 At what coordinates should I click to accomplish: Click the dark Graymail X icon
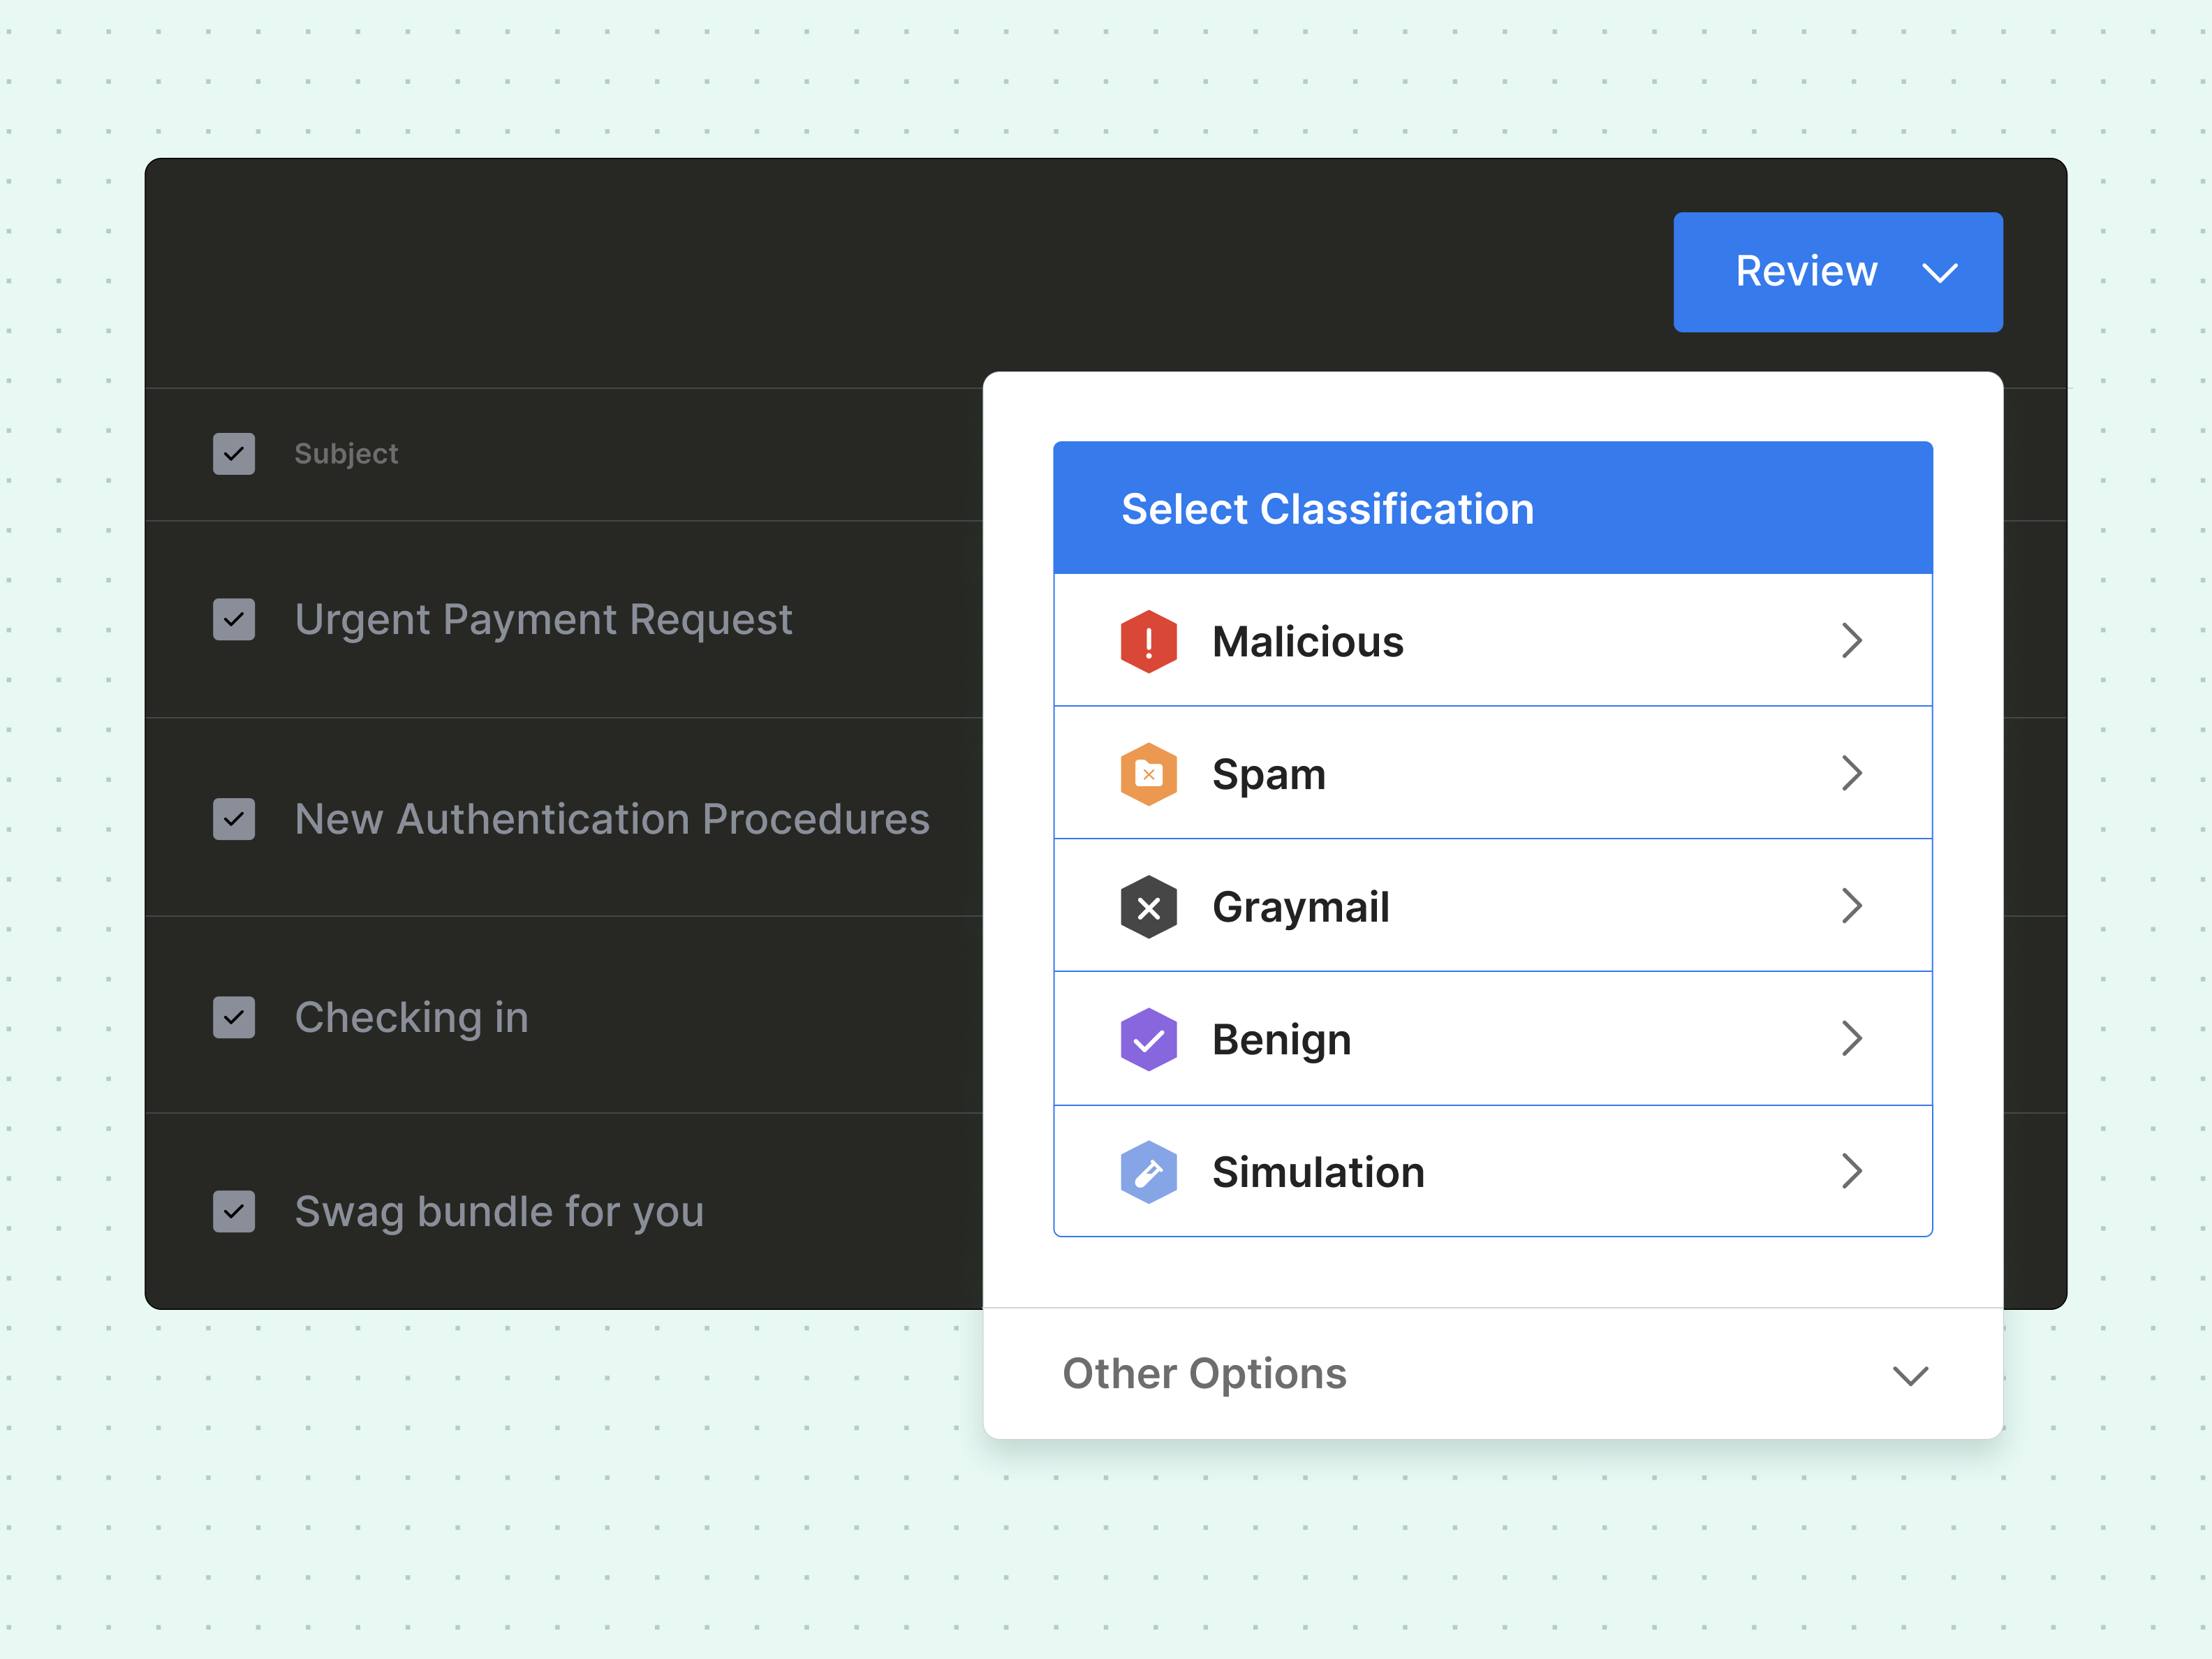(x=1148, y=907)
